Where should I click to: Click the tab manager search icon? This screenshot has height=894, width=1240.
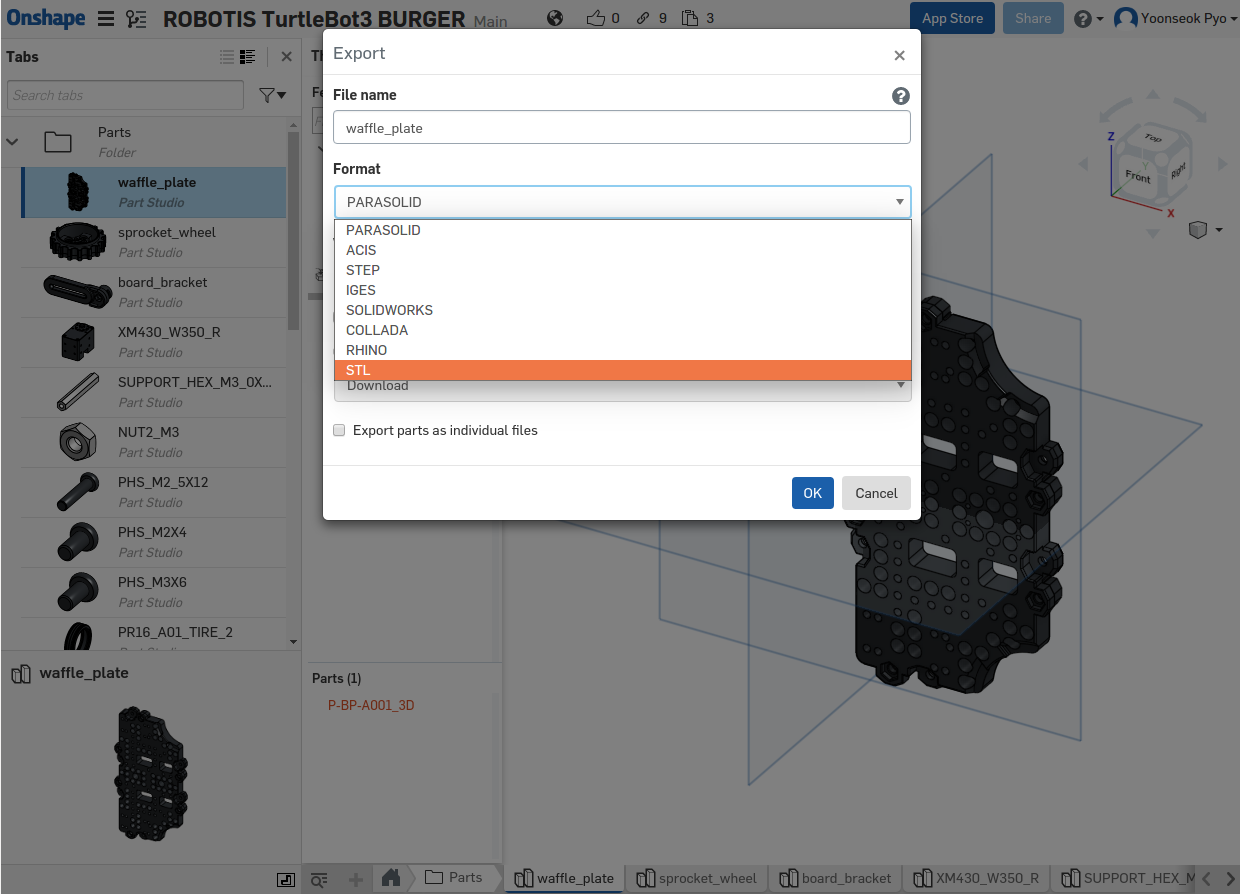pos(318,879)
